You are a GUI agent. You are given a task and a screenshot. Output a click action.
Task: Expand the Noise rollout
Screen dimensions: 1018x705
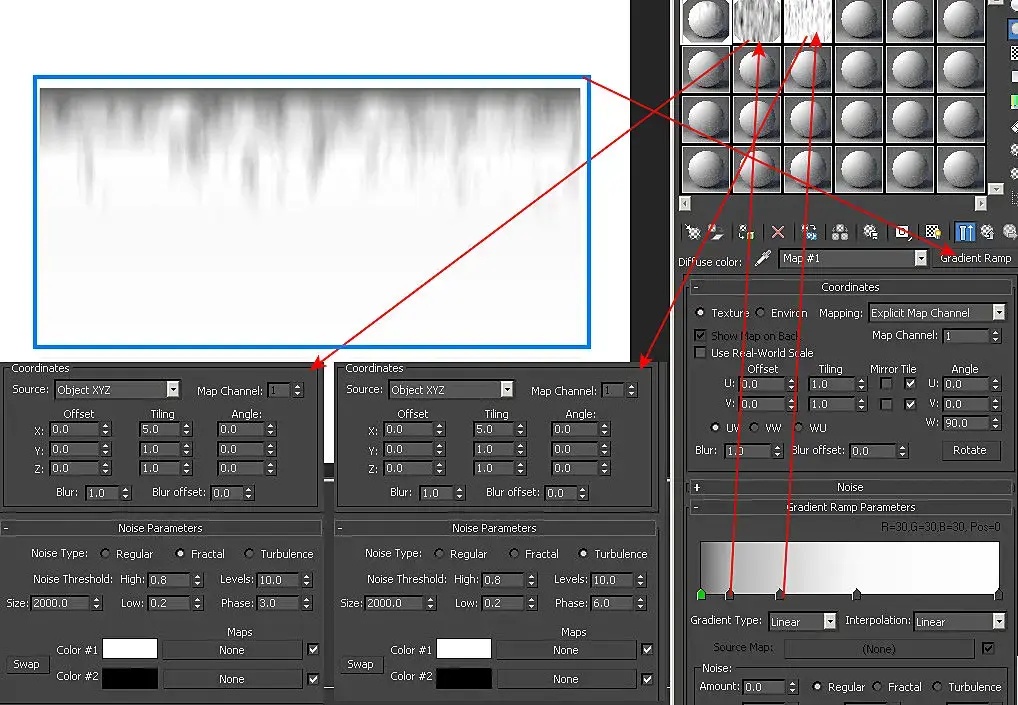click(x=850, y=487)
